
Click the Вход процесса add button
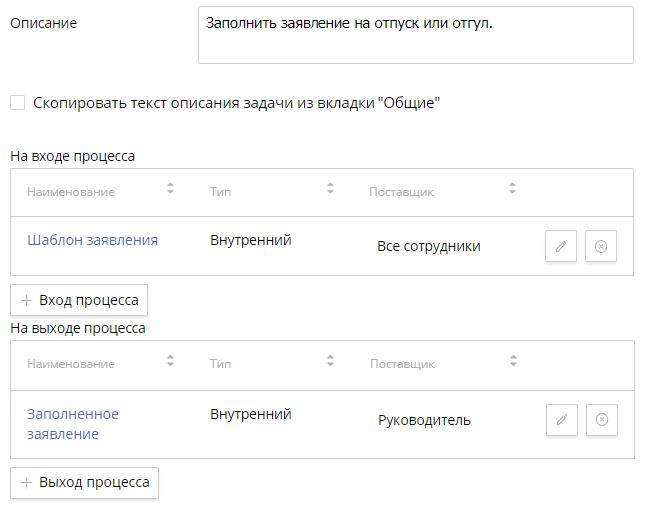79,300
